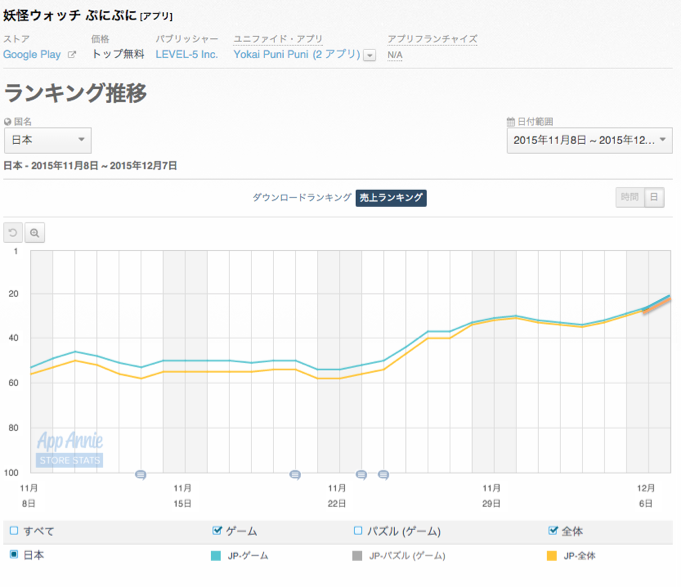Image resolution: width=681 pixels, height=588 pixels.
Task: Click the first event comment marker on the timeline
Action: click(x=141, y=474)
